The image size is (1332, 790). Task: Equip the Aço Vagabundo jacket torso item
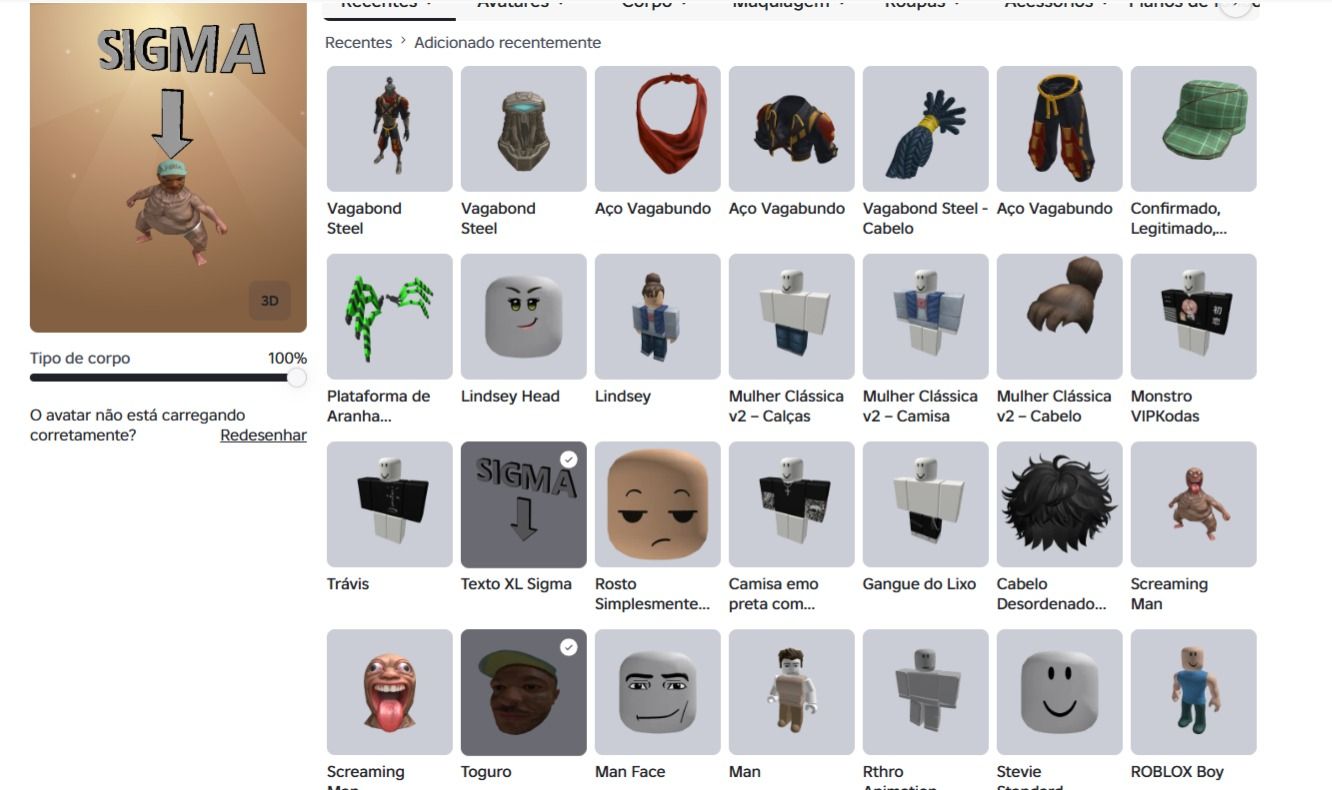tap(792, 129)
